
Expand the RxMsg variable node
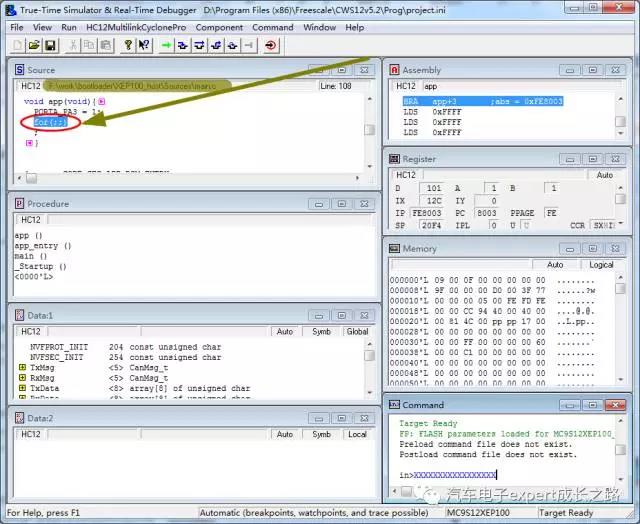click(x=22, y=378)
